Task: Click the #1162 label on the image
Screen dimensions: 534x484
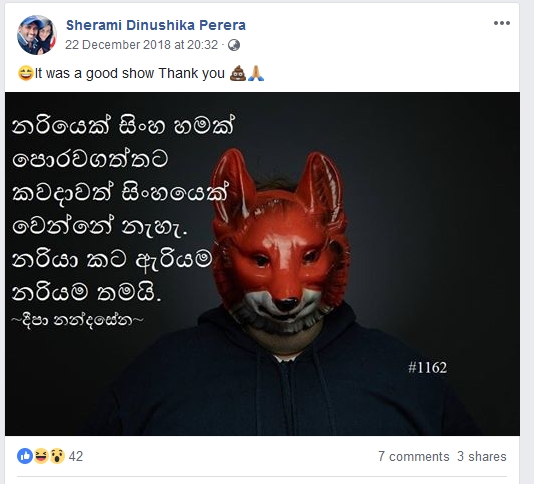Action: 427,368
